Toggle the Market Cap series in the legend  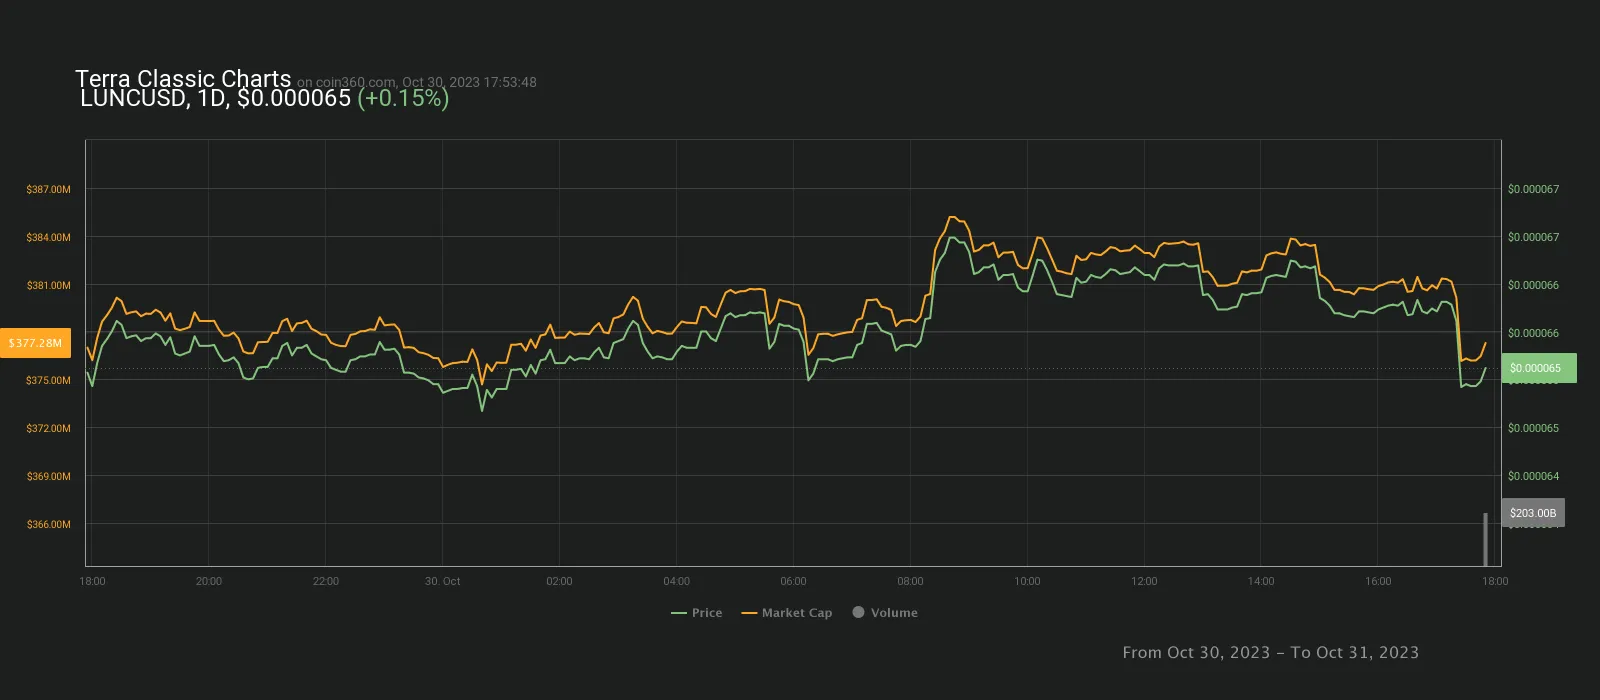pyautogui.click(x=787, y=613)
